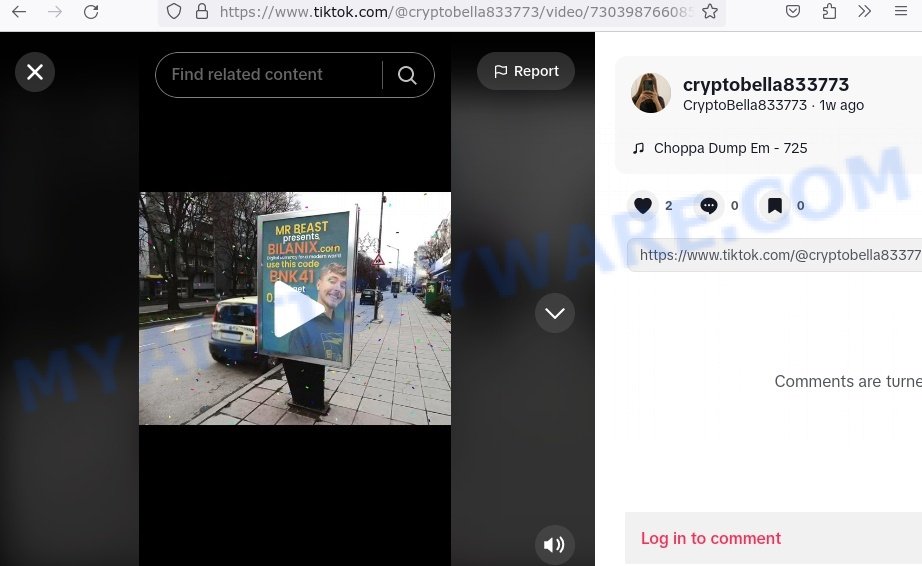922x566 pixels.
Task: Click the music note icon
Action: [638, 148]
